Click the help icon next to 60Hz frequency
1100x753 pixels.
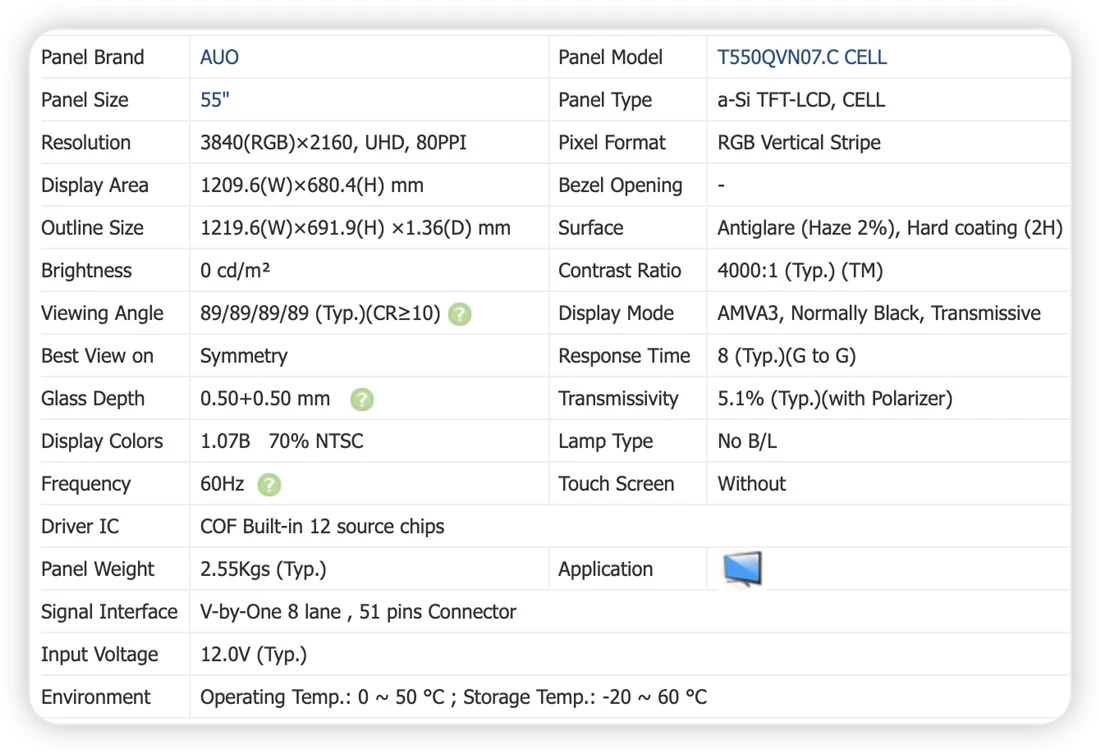pyautogui.click(x=269, y=485)
